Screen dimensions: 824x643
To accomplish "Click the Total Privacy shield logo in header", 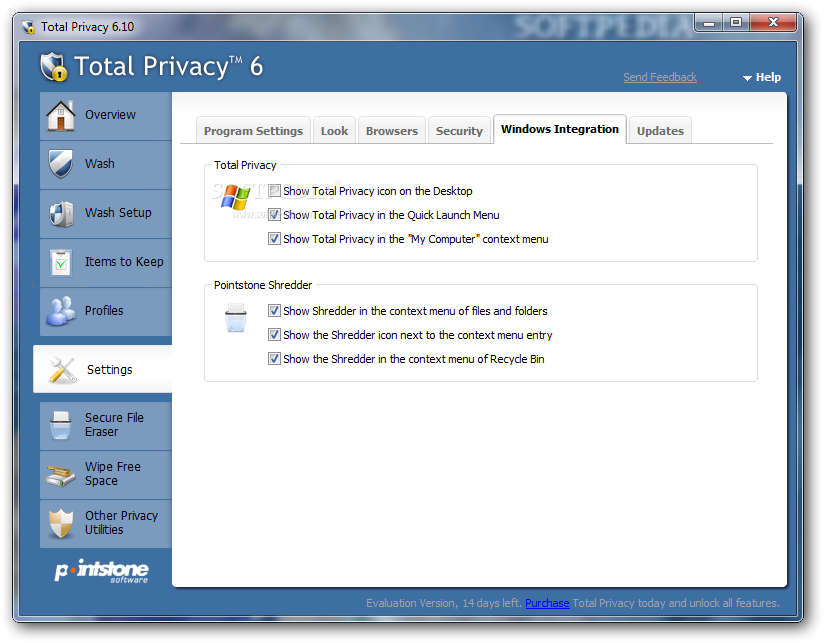I will 54,67.
